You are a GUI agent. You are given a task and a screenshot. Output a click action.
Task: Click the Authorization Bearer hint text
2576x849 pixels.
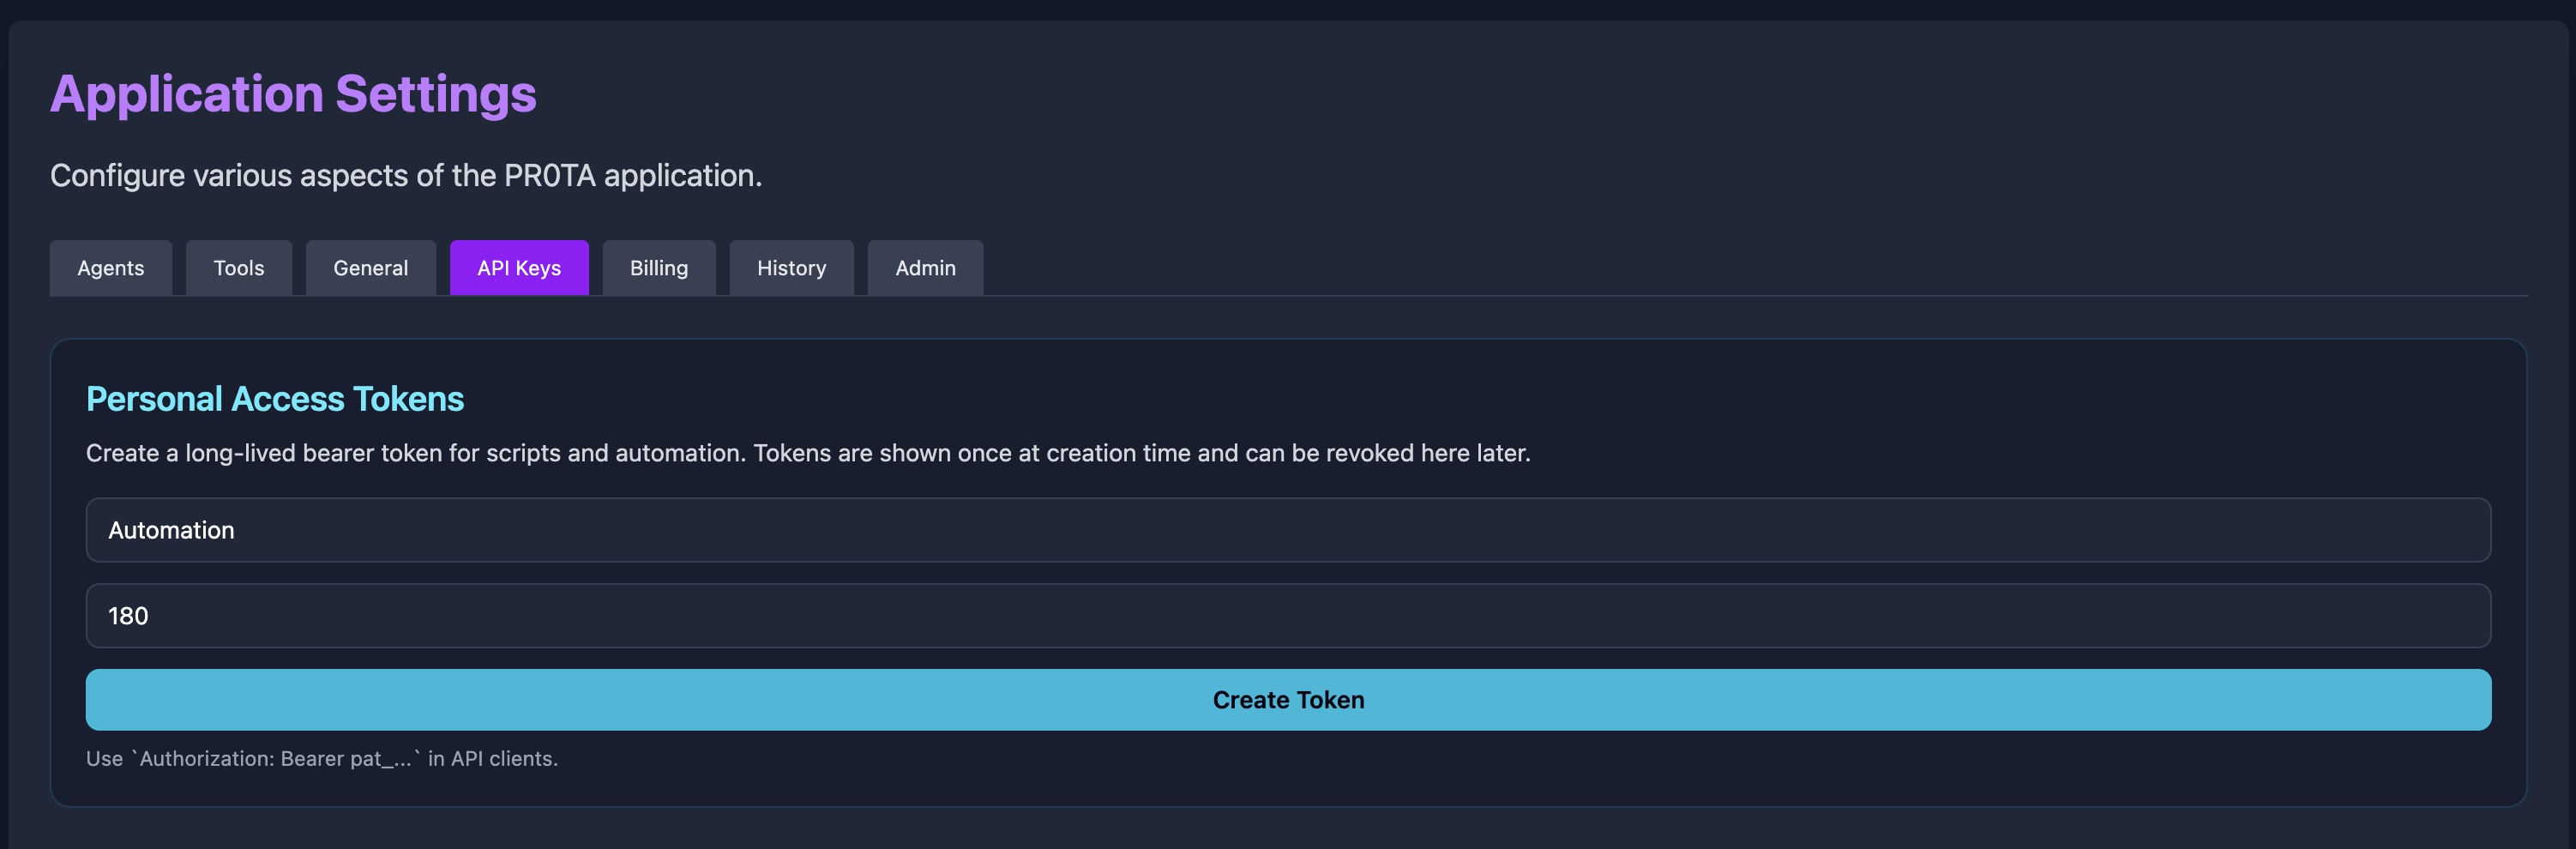(322, 758)
